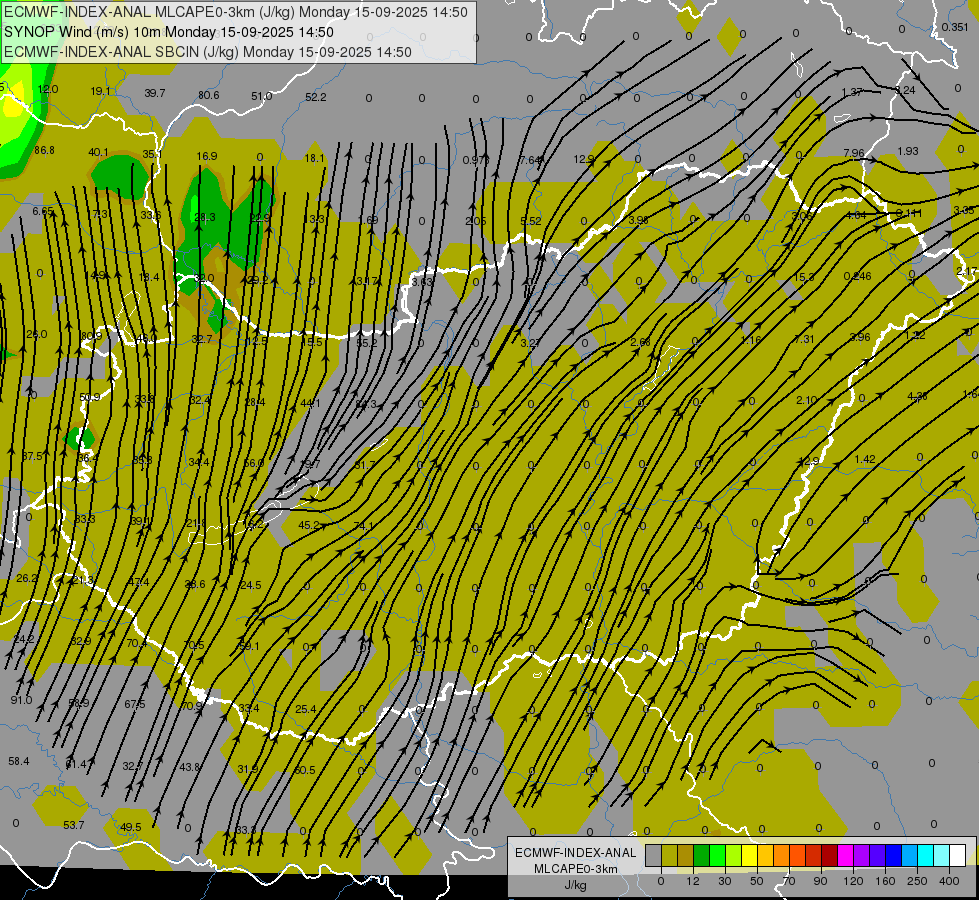The width and height of the screenshot is (979, 900).
Task: Click the map value '16.9'
Action: 207,156
